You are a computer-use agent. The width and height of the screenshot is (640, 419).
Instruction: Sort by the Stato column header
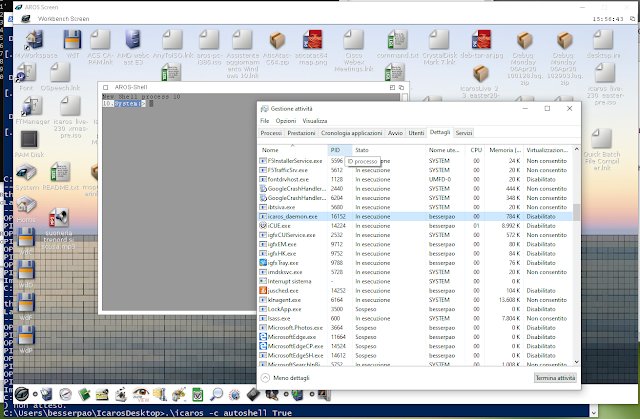click(x=389, y=150)
